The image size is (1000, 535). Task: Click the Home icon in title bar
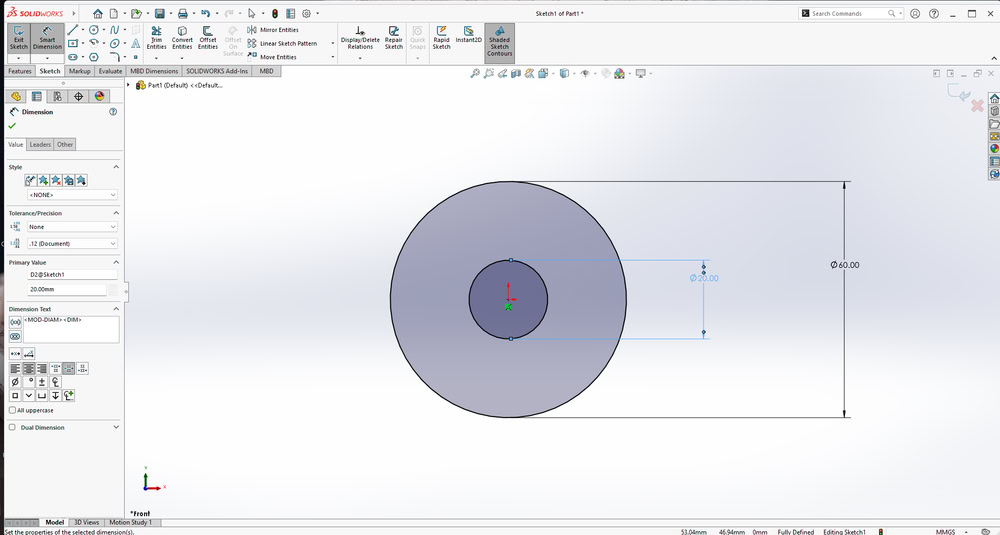point(98,13)
